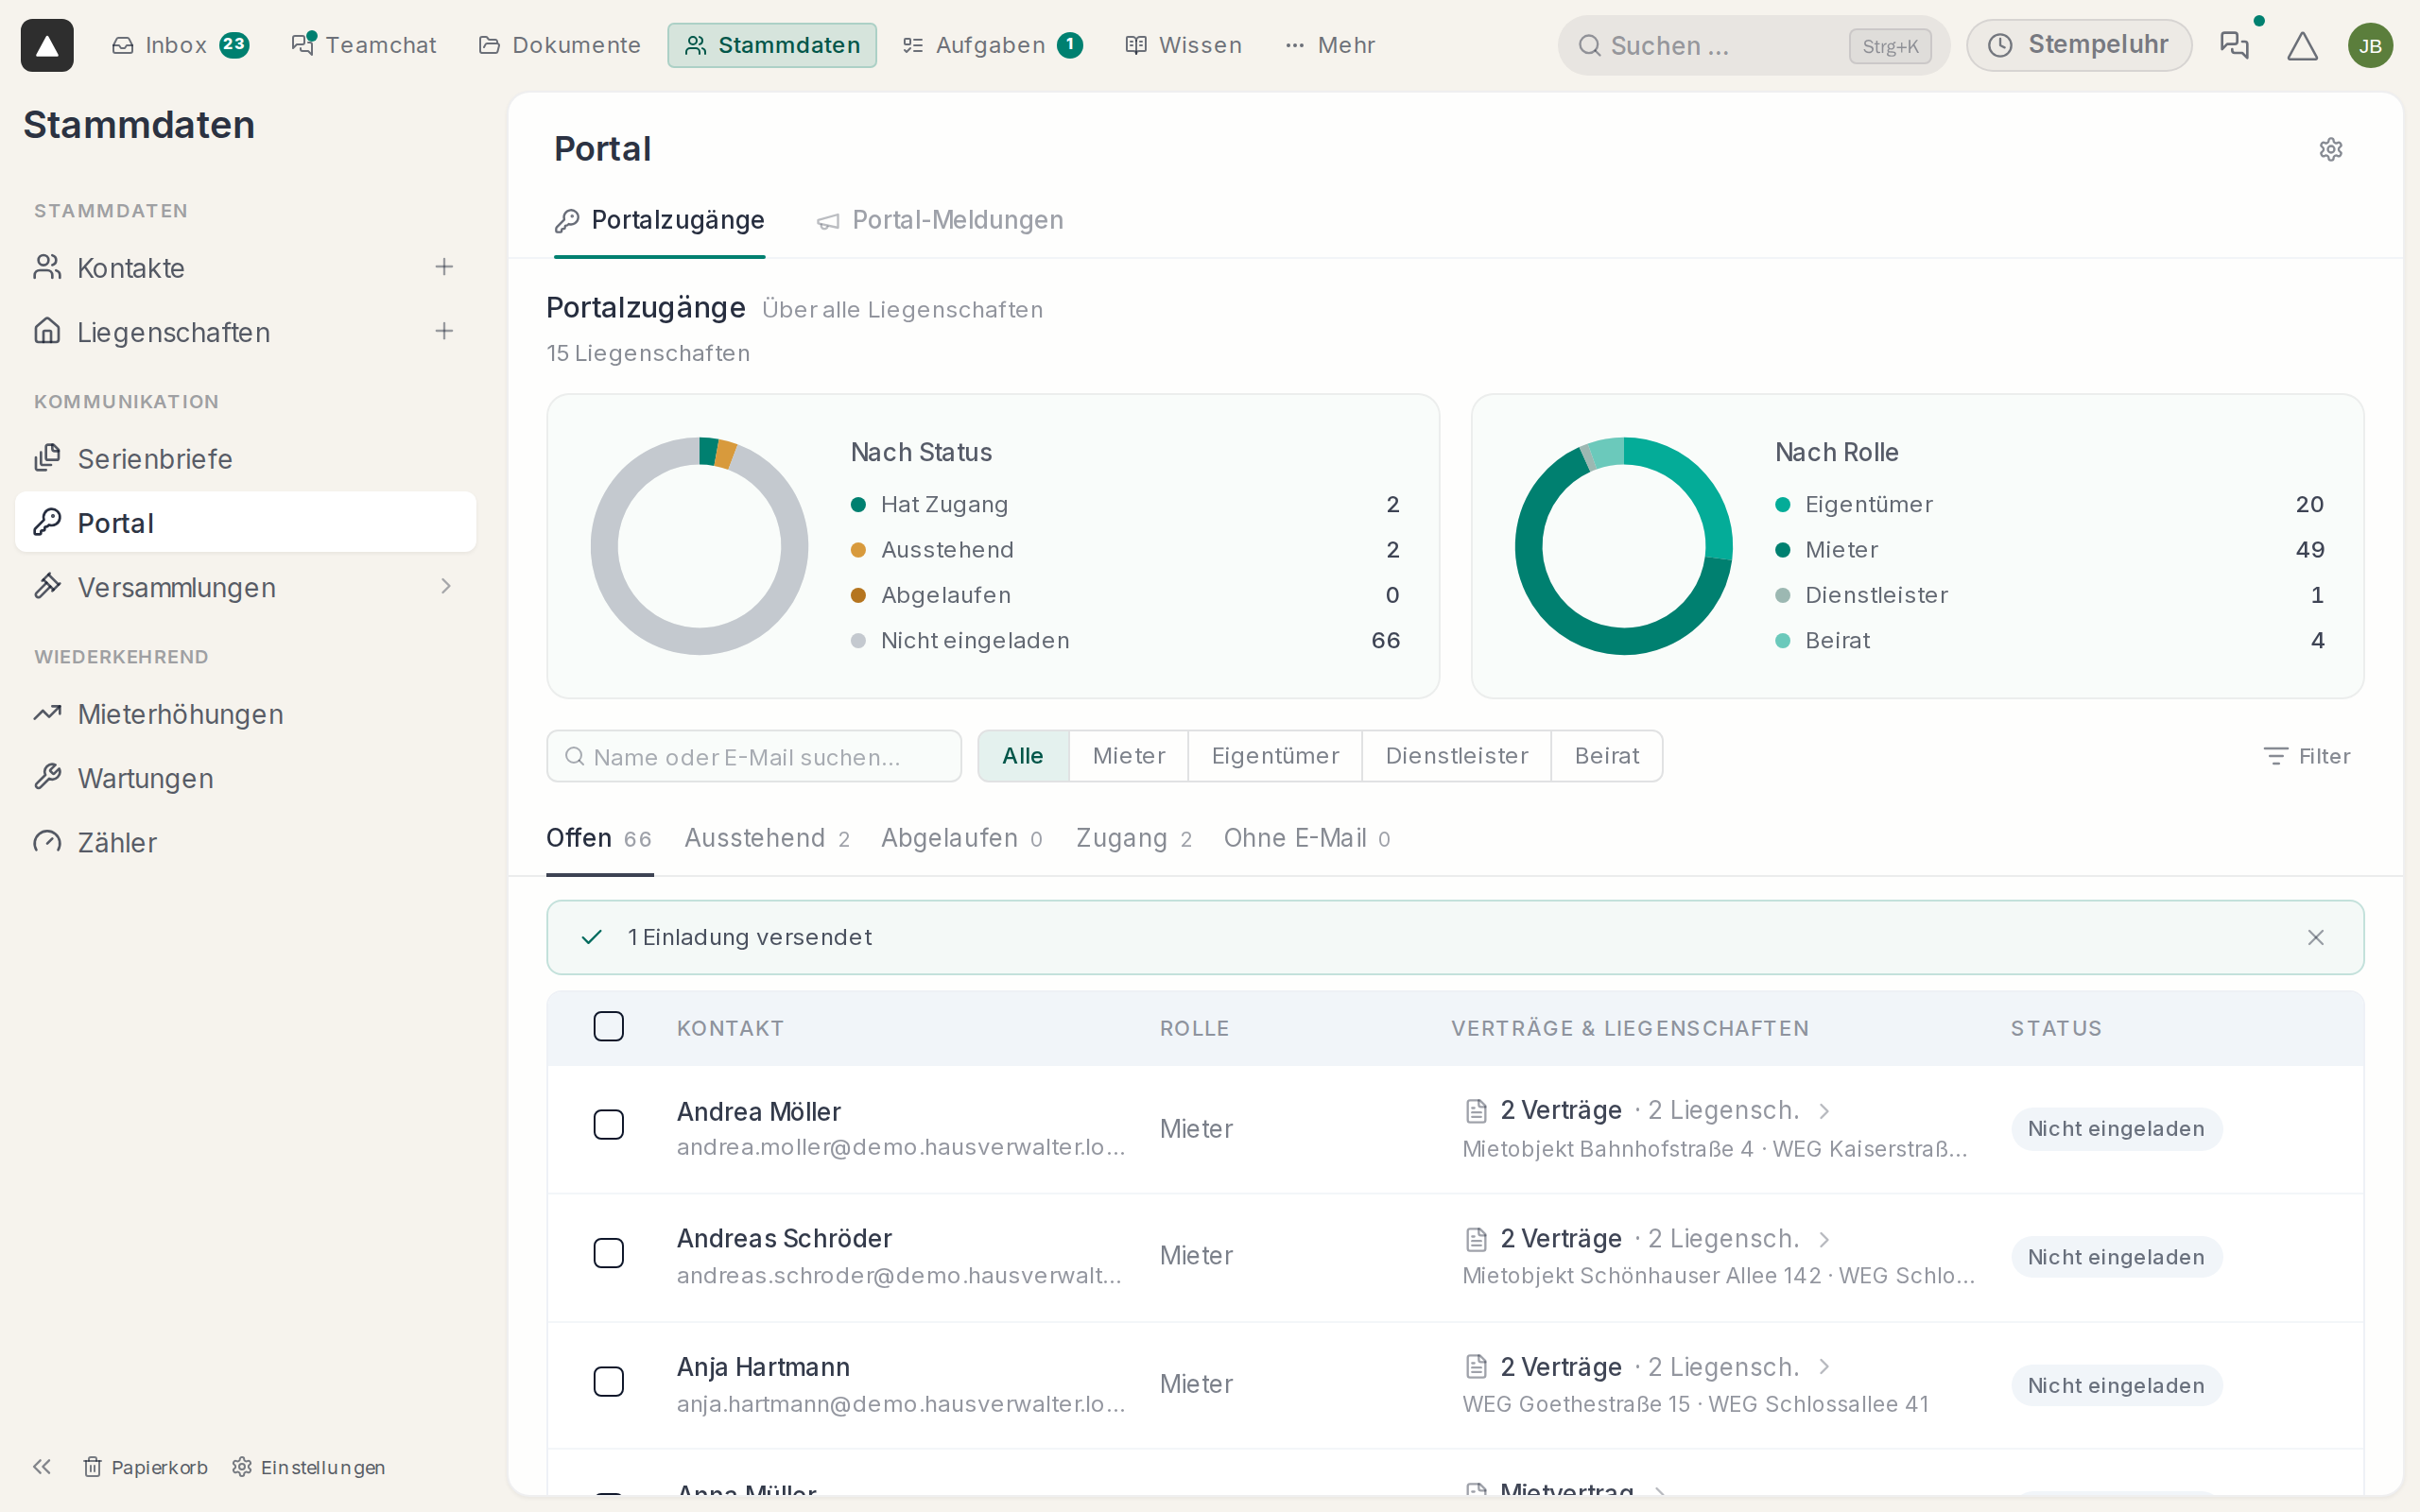Screen dimensions: 2420x1512
Task: Select all contacts with header checkbox
Action: click(608, 1026)
